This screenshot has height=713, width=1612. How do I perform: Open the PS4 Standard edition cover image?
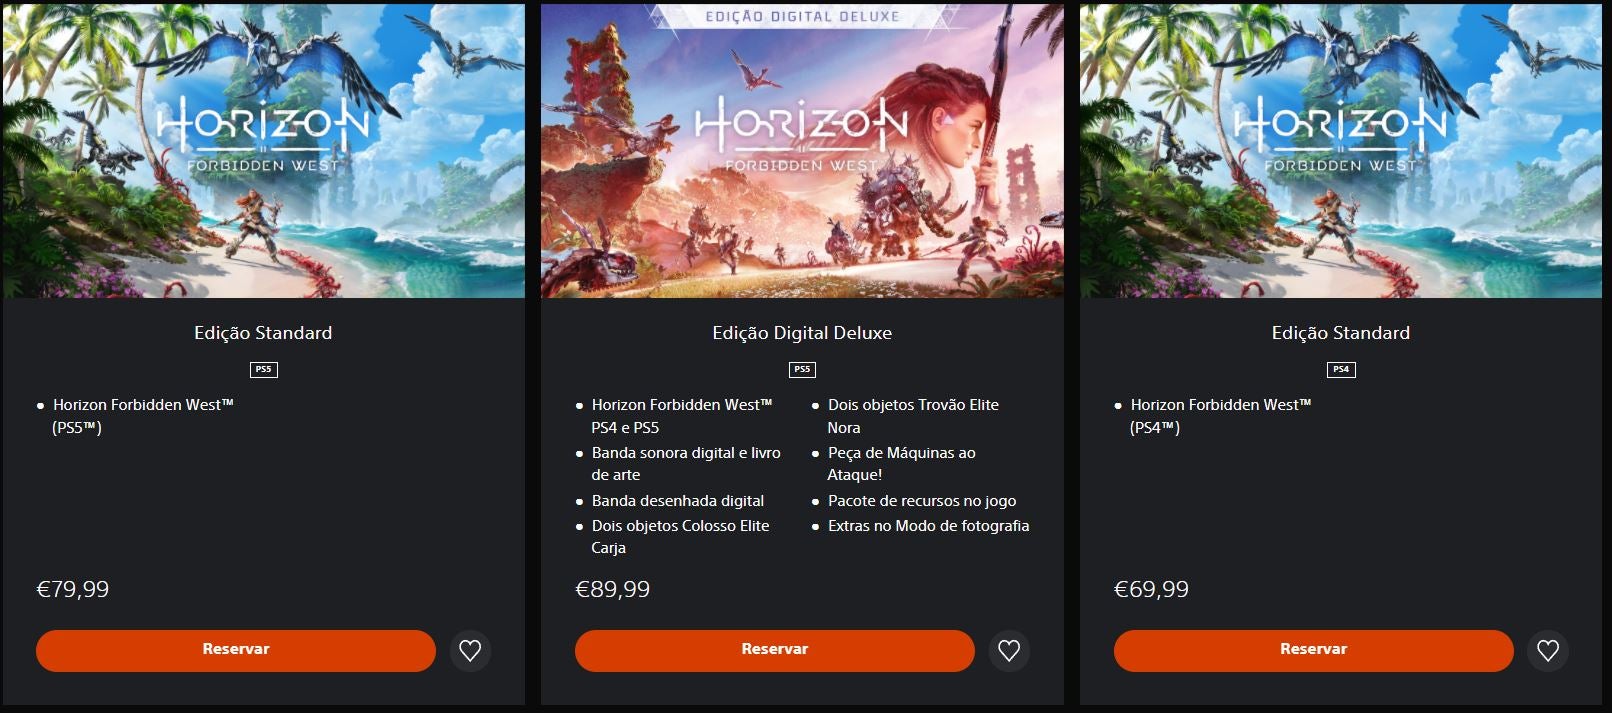pos(1341,150)
